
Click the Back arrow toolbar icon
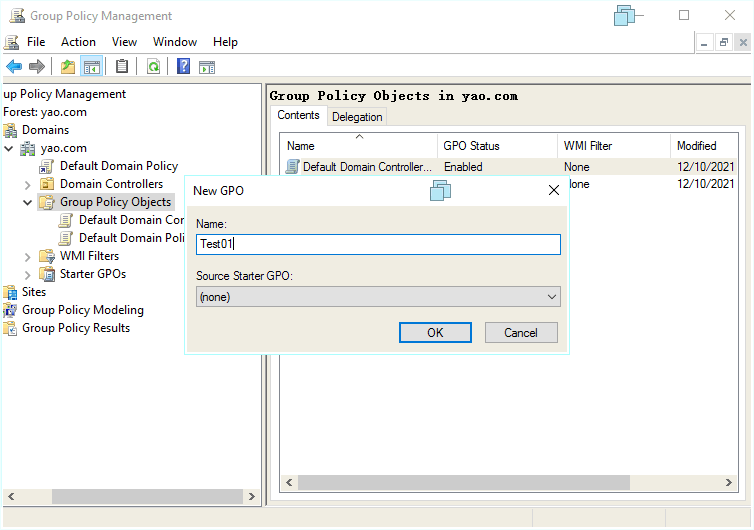[x=14, y=67]
